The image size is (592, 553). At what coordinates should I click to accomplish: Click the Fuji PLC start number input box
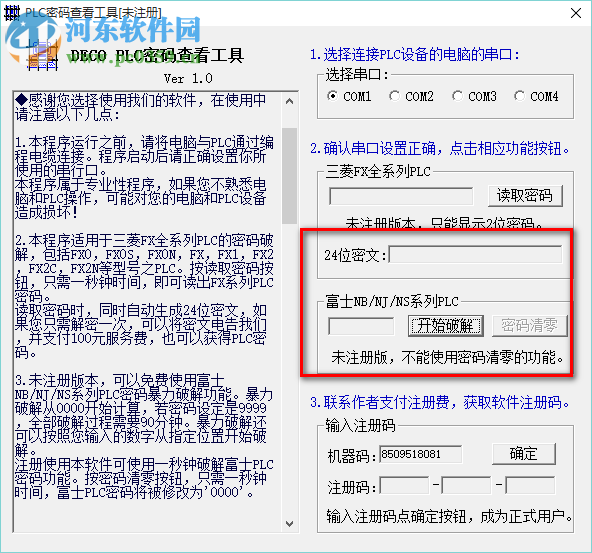point(361,326)
